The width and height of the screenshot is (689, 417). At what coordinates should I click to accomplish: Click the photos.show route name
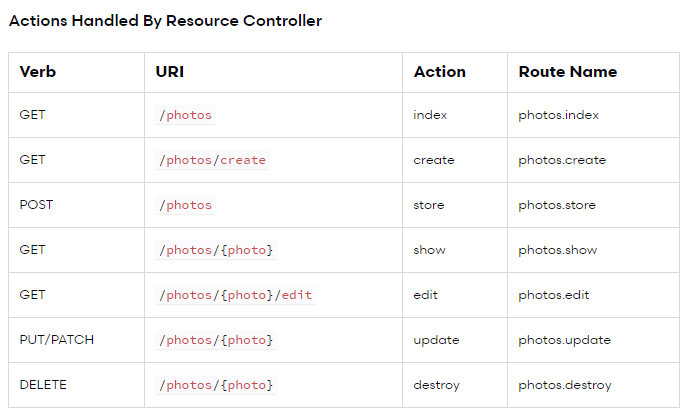pos(558,250)
